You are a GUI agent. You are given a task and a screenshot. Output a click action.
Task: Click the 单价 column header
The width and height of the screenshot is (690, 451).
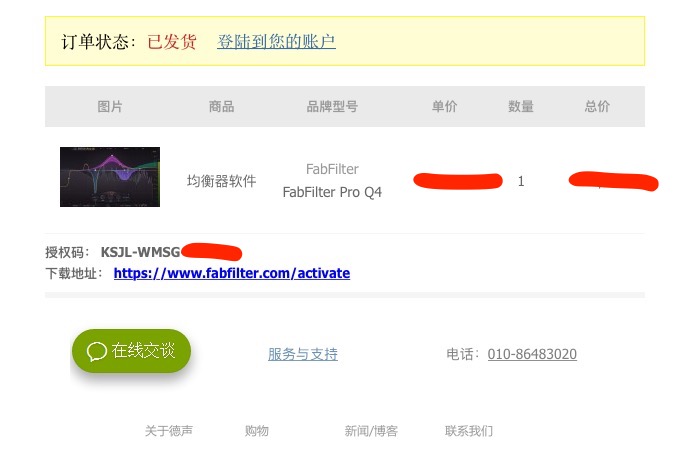point(444,106)
